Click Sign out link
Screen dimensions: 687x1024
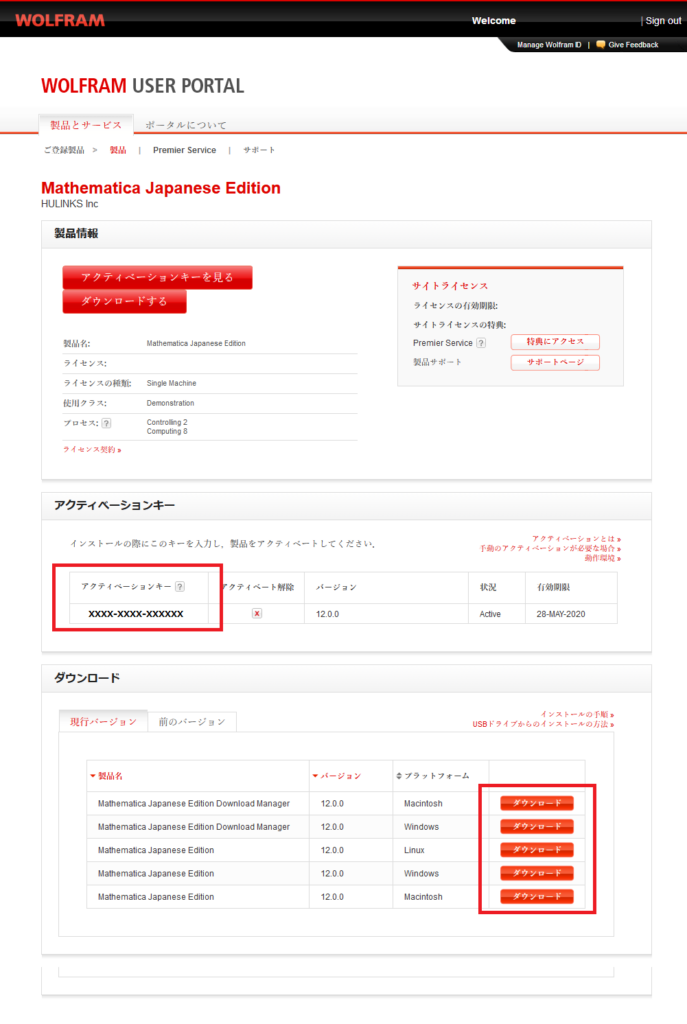coord(662,21)
